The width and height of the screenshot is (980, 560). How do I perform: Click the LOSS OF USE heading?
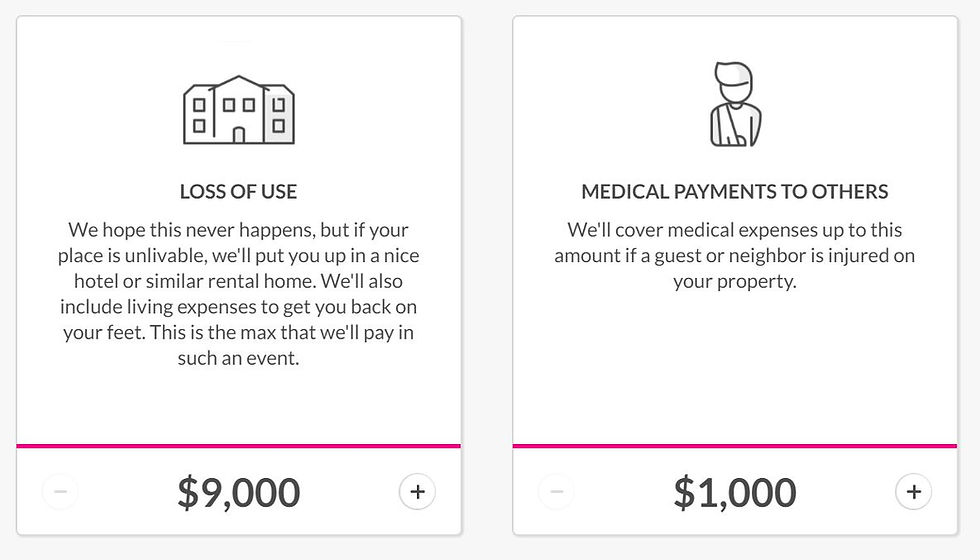[x=239, y=191]
